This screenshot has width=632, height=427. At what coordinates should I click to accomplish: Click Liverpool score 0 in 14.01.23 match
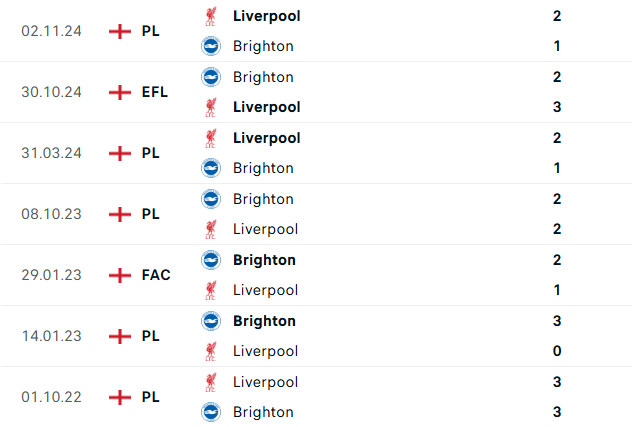click(x=557, y=351)
